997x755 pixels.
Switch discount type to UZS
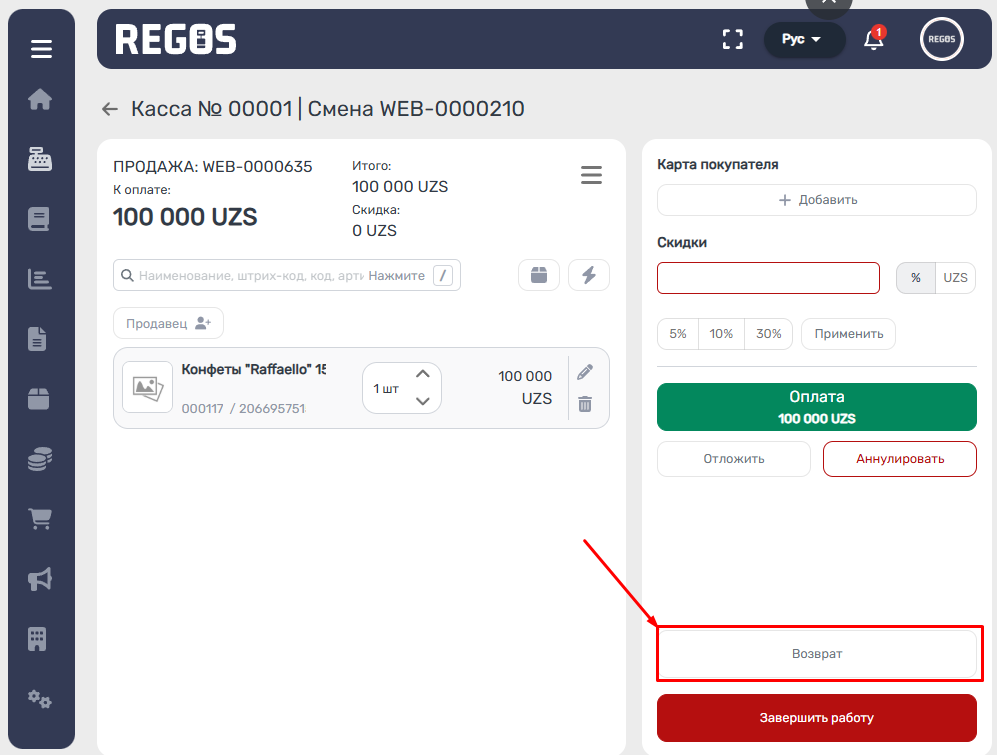[x=955, y=278]
